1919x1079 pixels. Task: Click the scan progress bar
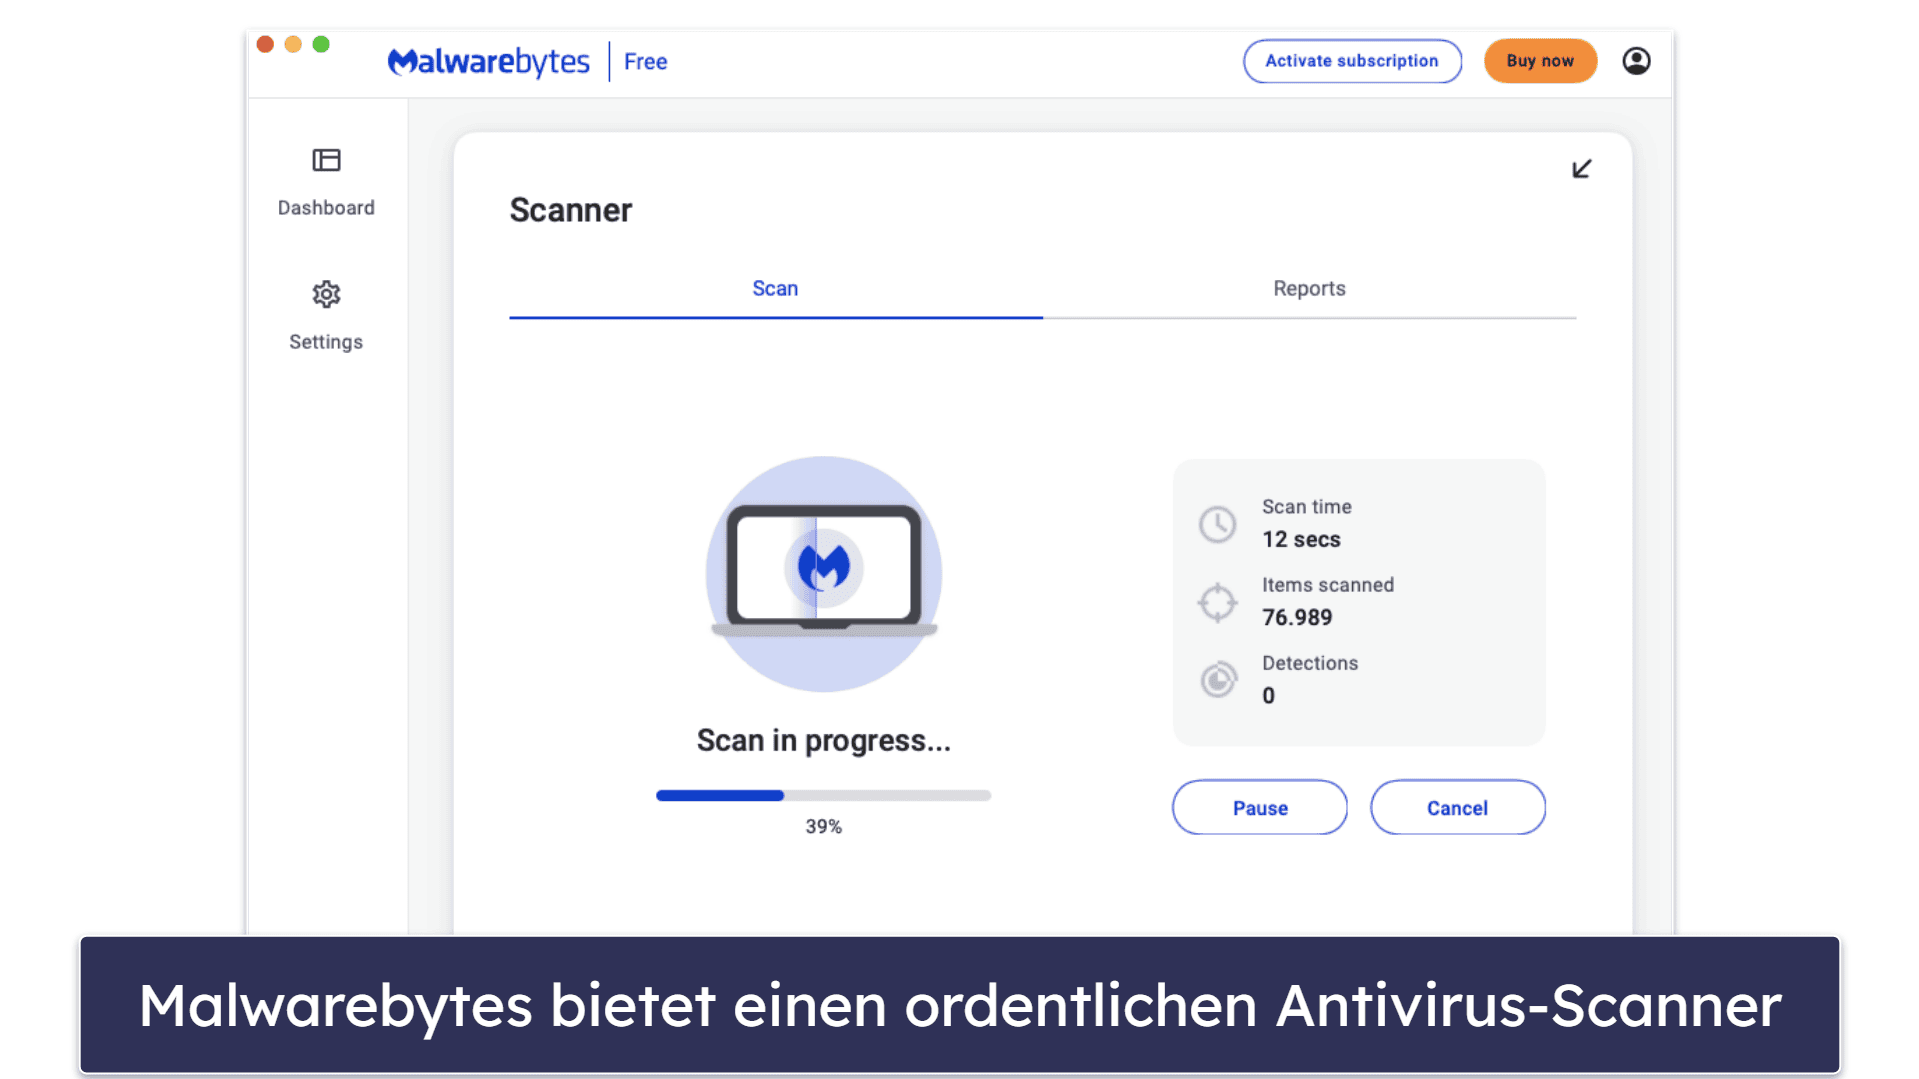coord(823,796)
